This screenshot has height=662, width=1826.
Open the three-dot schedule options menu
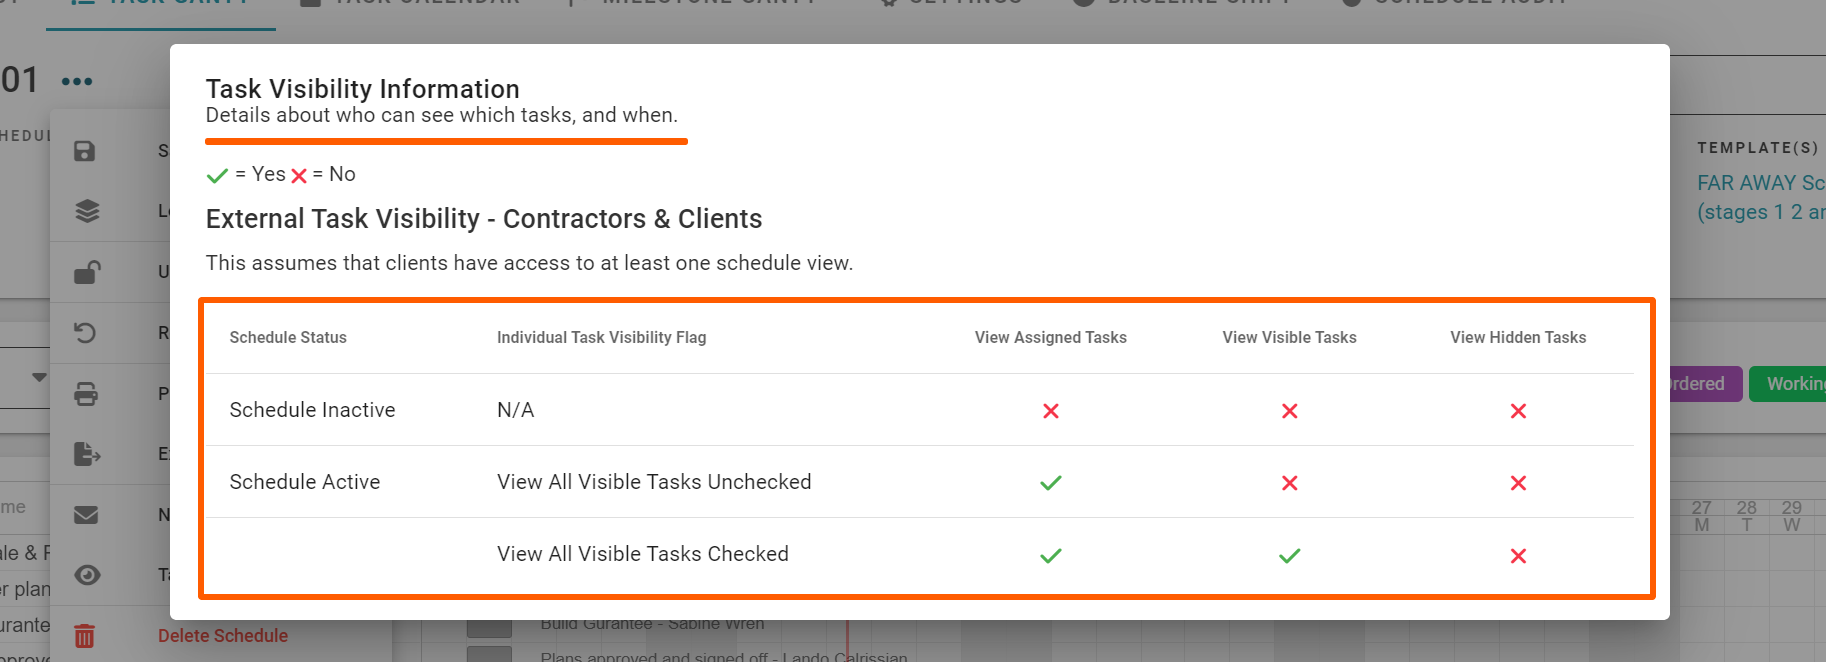click(77, 81)
